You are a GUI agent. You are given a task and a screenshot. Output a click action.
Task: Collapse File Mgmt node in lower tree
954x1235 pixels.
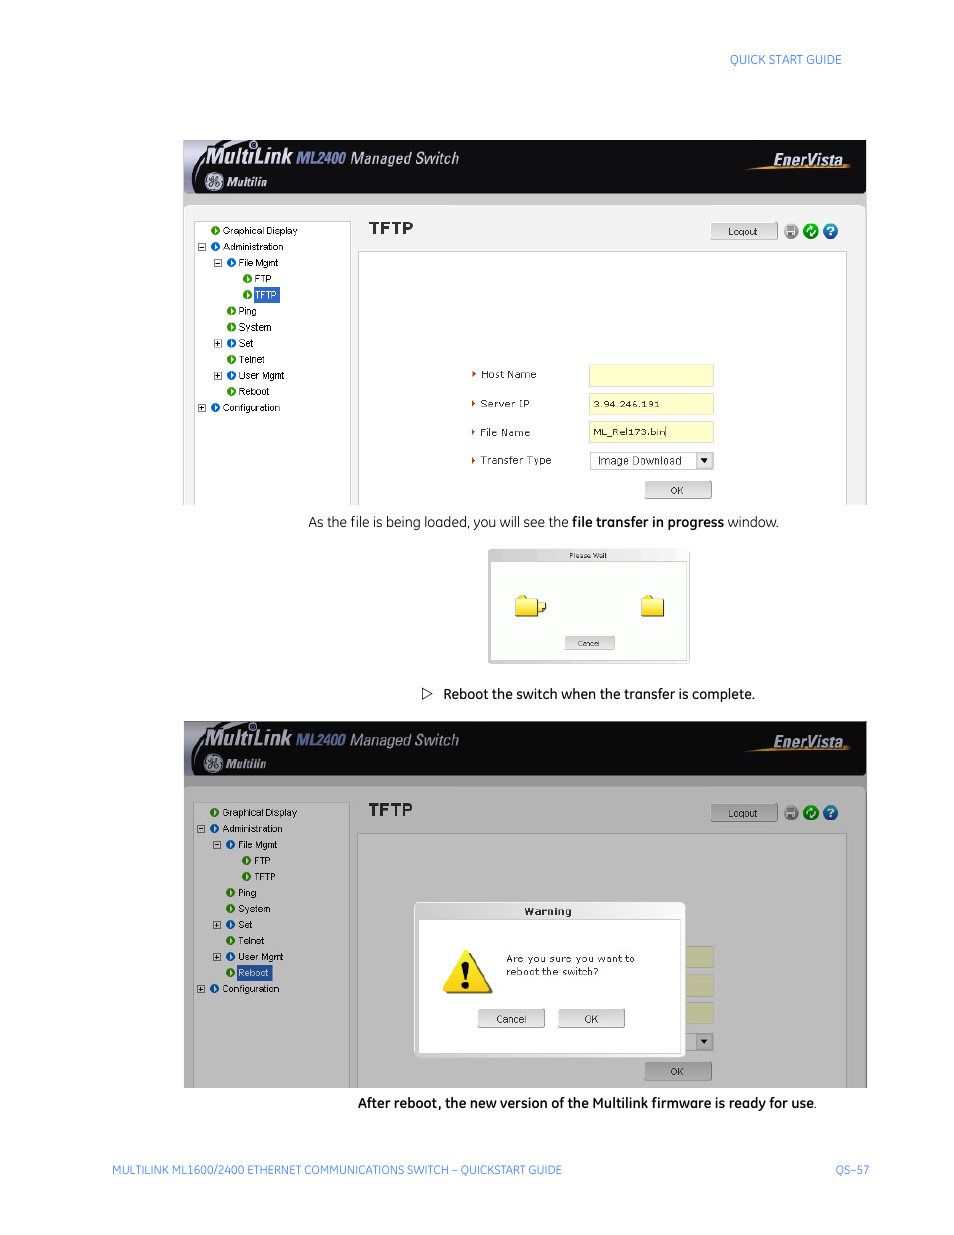(x=217, y=845)
